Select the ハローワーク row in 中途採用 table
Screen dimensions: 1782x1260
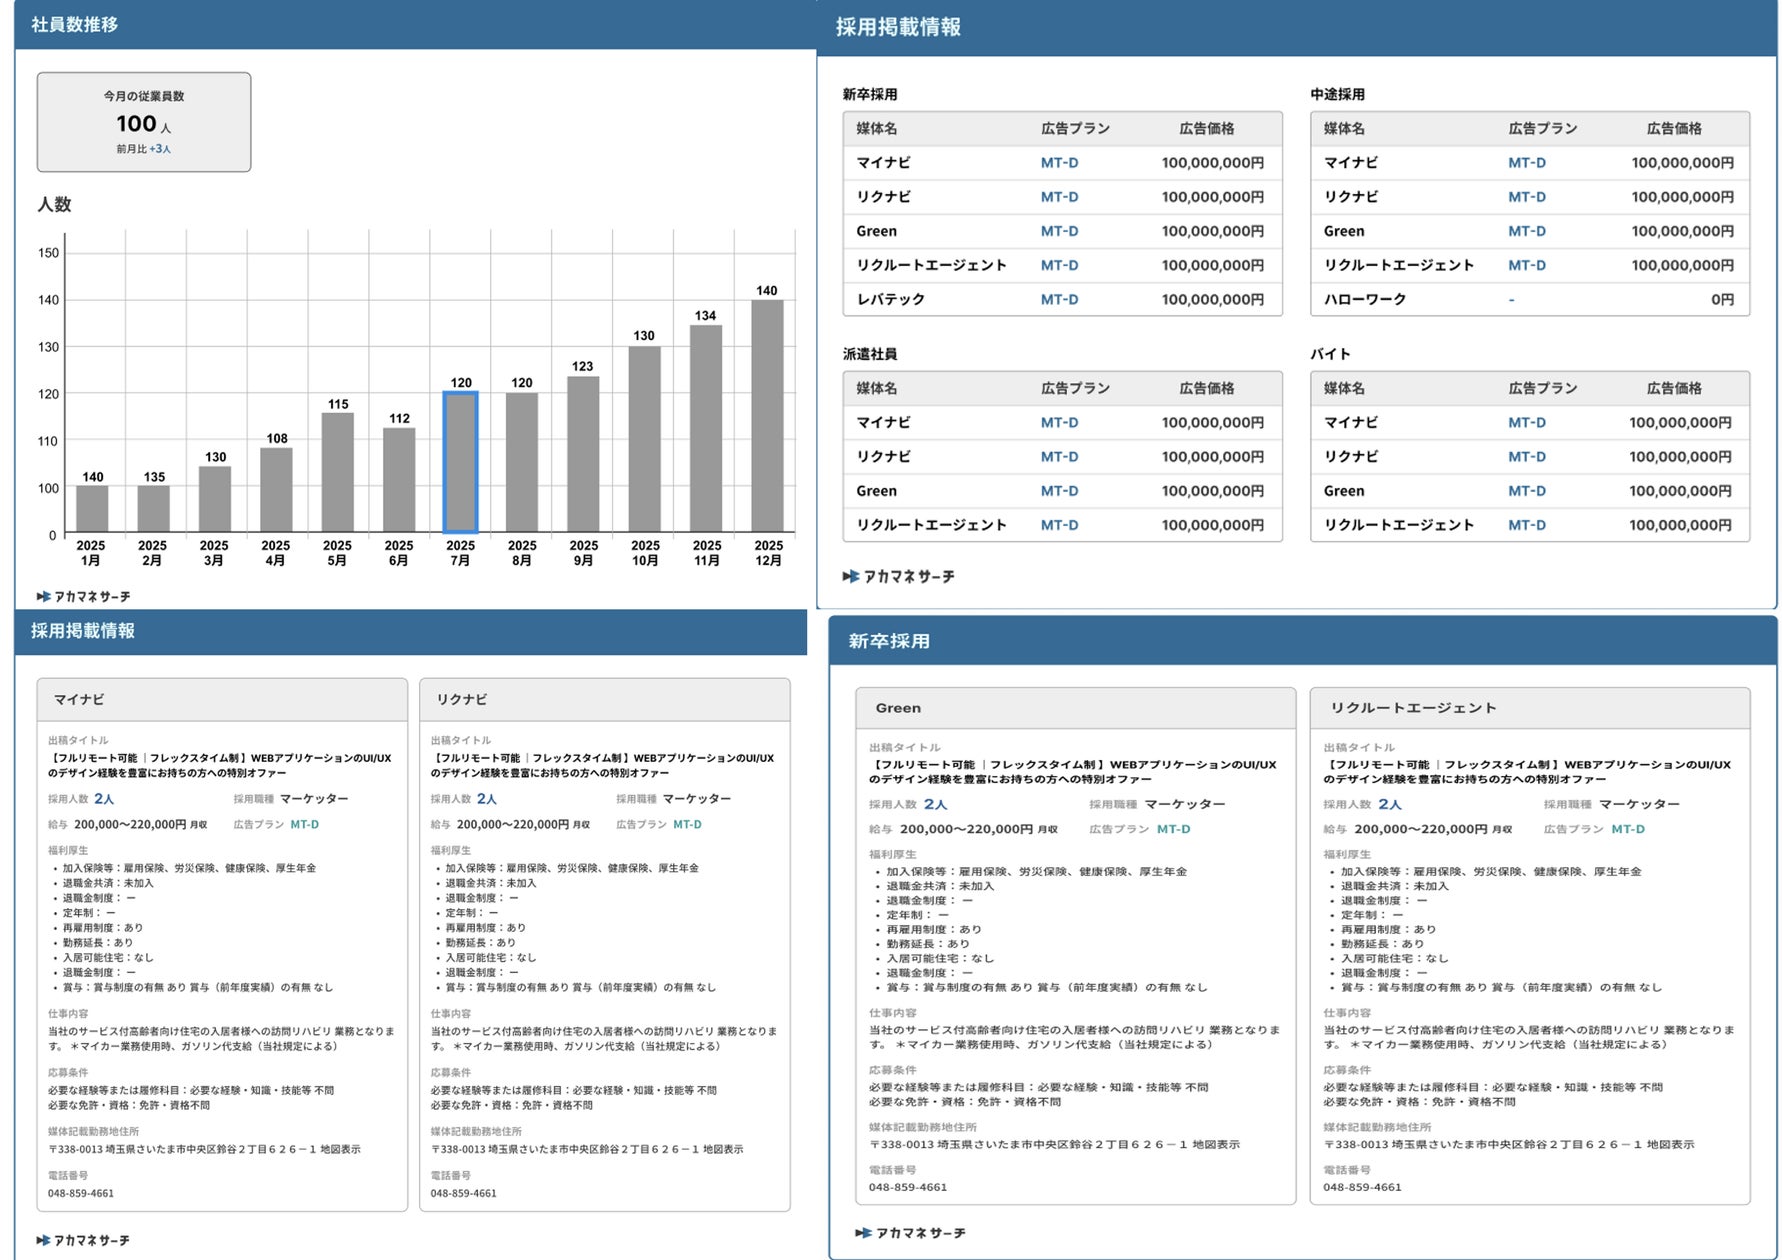coord(1530,299)
